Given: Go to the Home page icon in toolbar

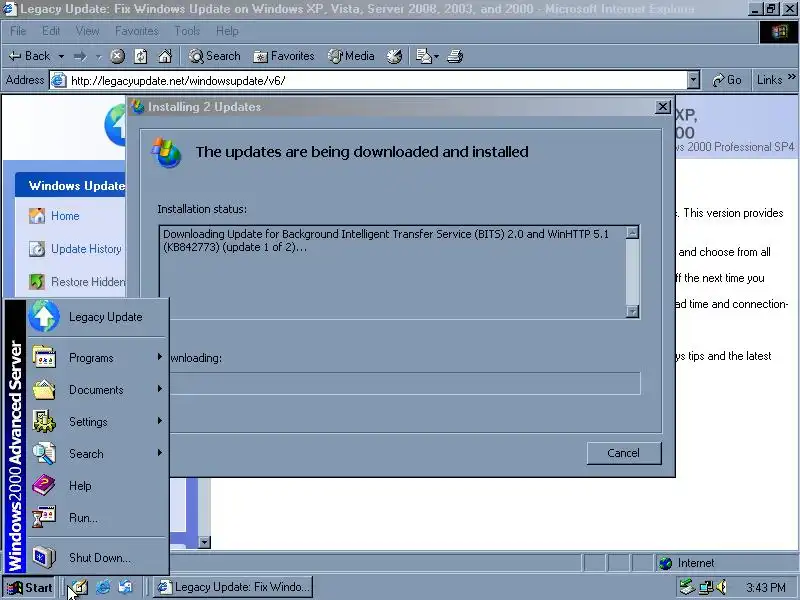Looking at the screenshot, I should [165, 56].
